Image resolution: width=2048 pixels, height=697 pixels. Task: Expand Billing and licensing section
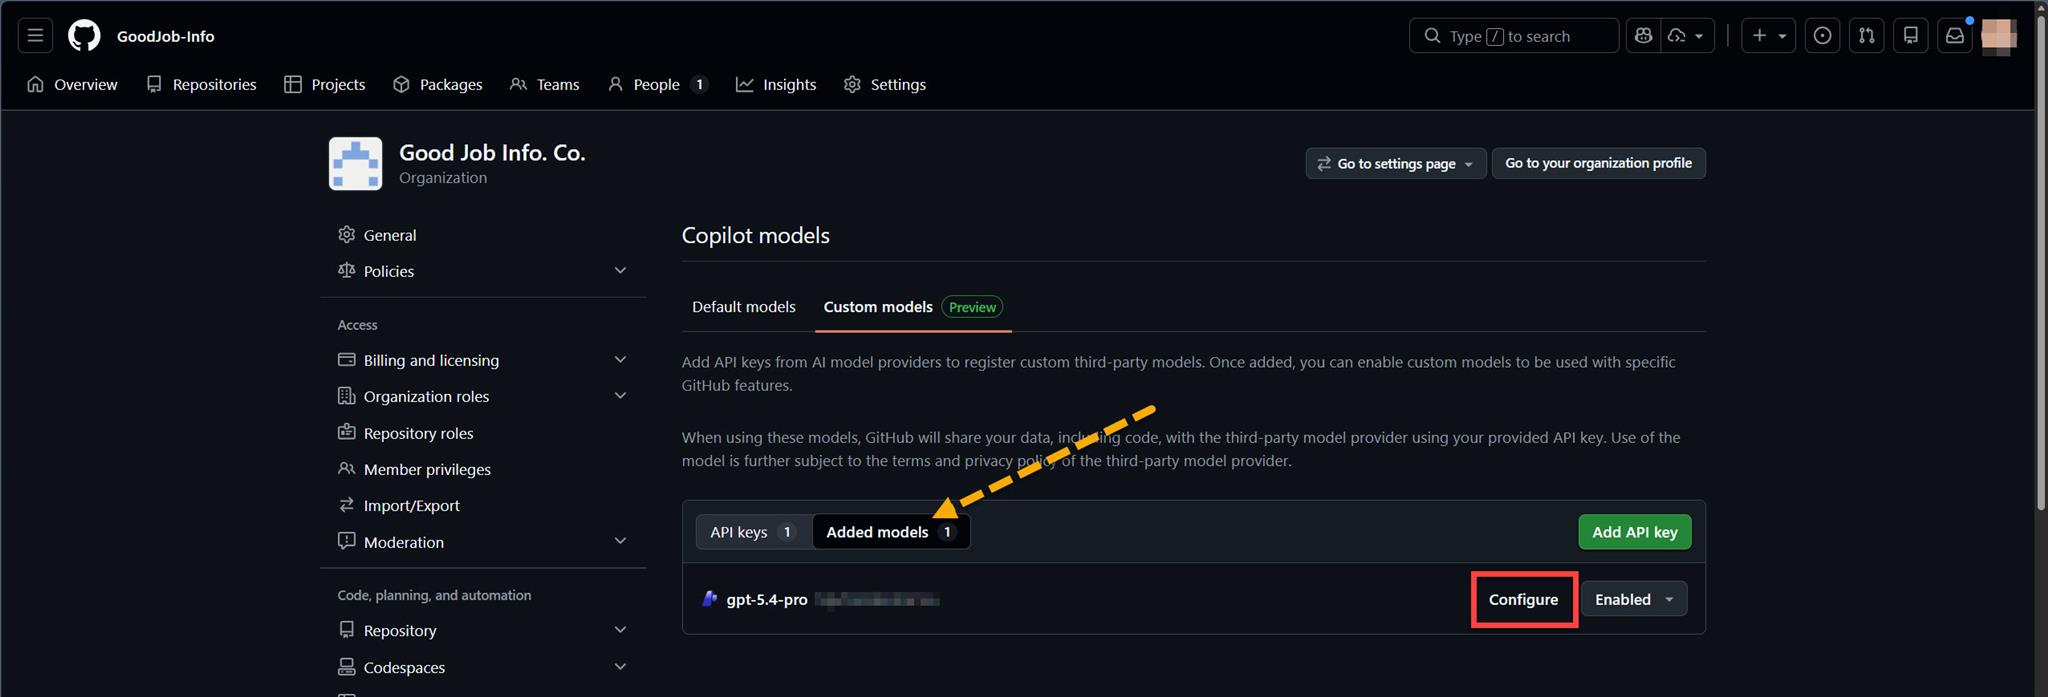(x=620, y=360)
